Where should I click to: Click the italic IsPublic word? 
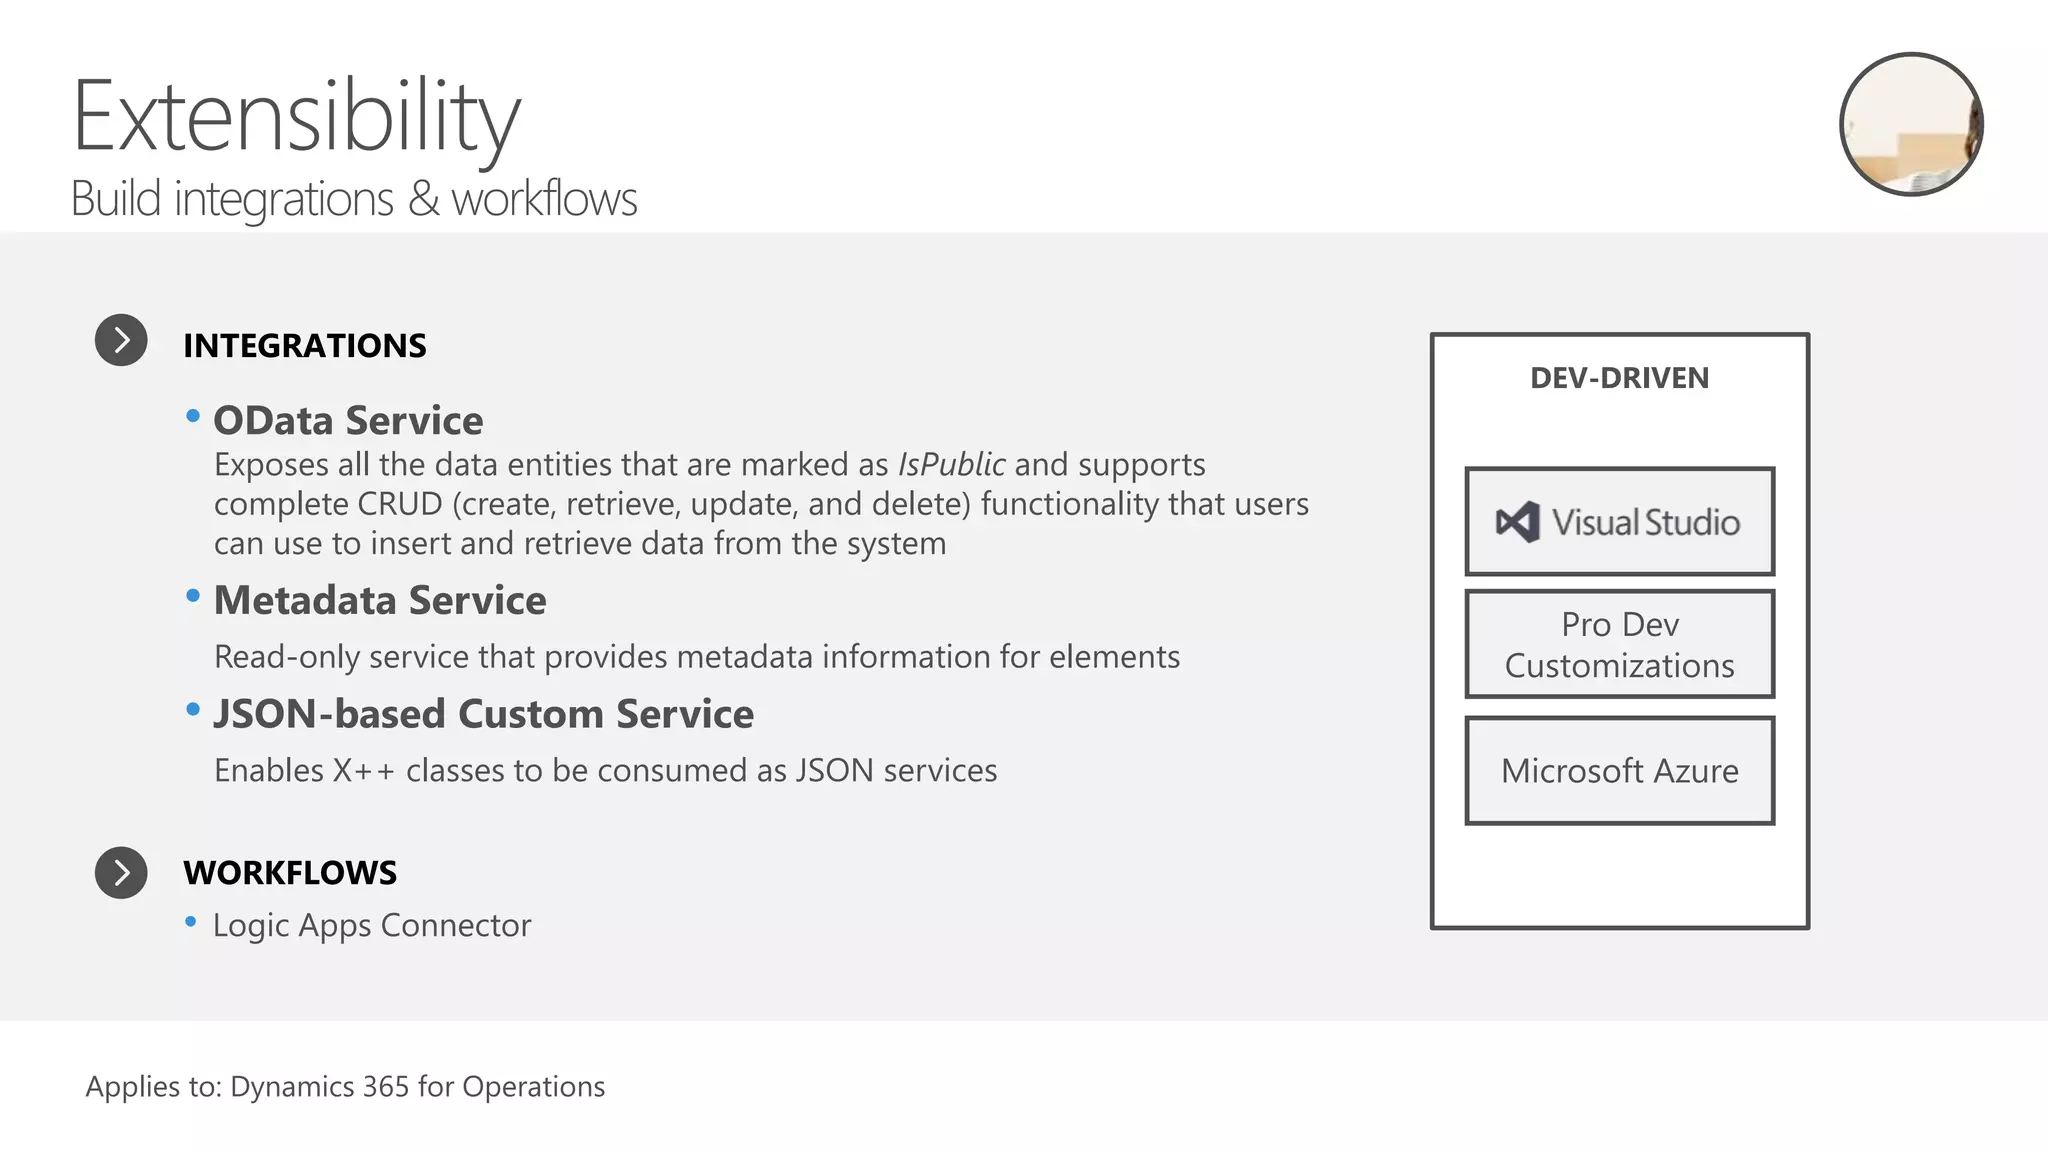click(951, 465)
